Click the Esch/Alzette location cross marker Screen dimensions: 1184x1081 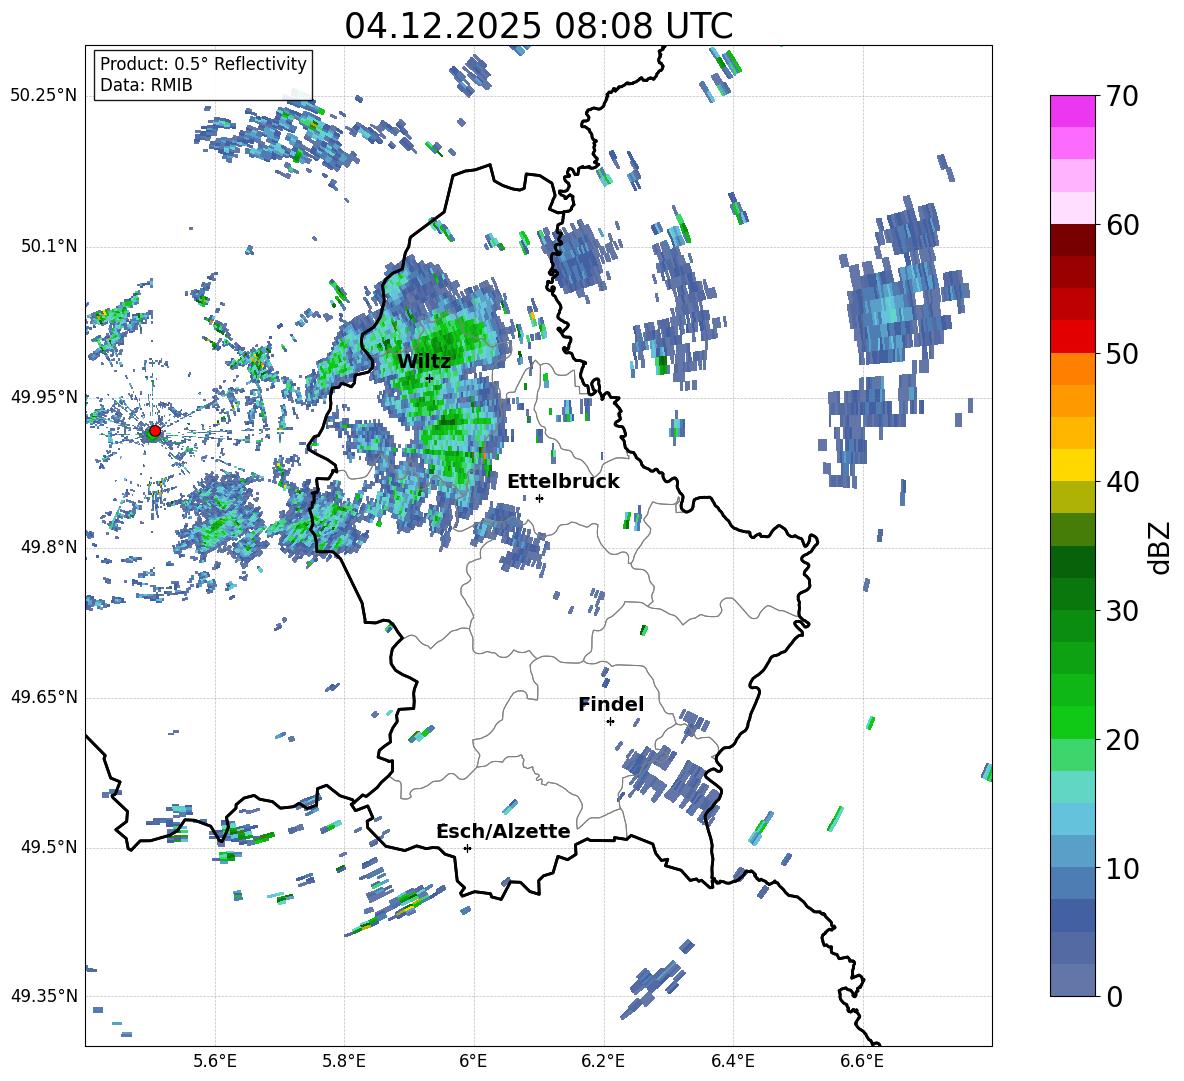tap(467, 848)
